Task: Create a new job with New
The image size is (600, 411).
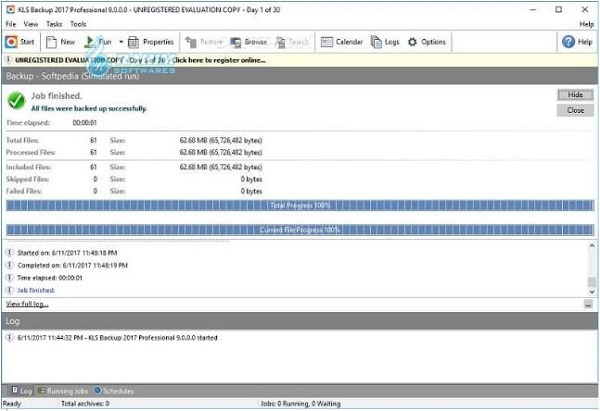Action: click(60, 42)
